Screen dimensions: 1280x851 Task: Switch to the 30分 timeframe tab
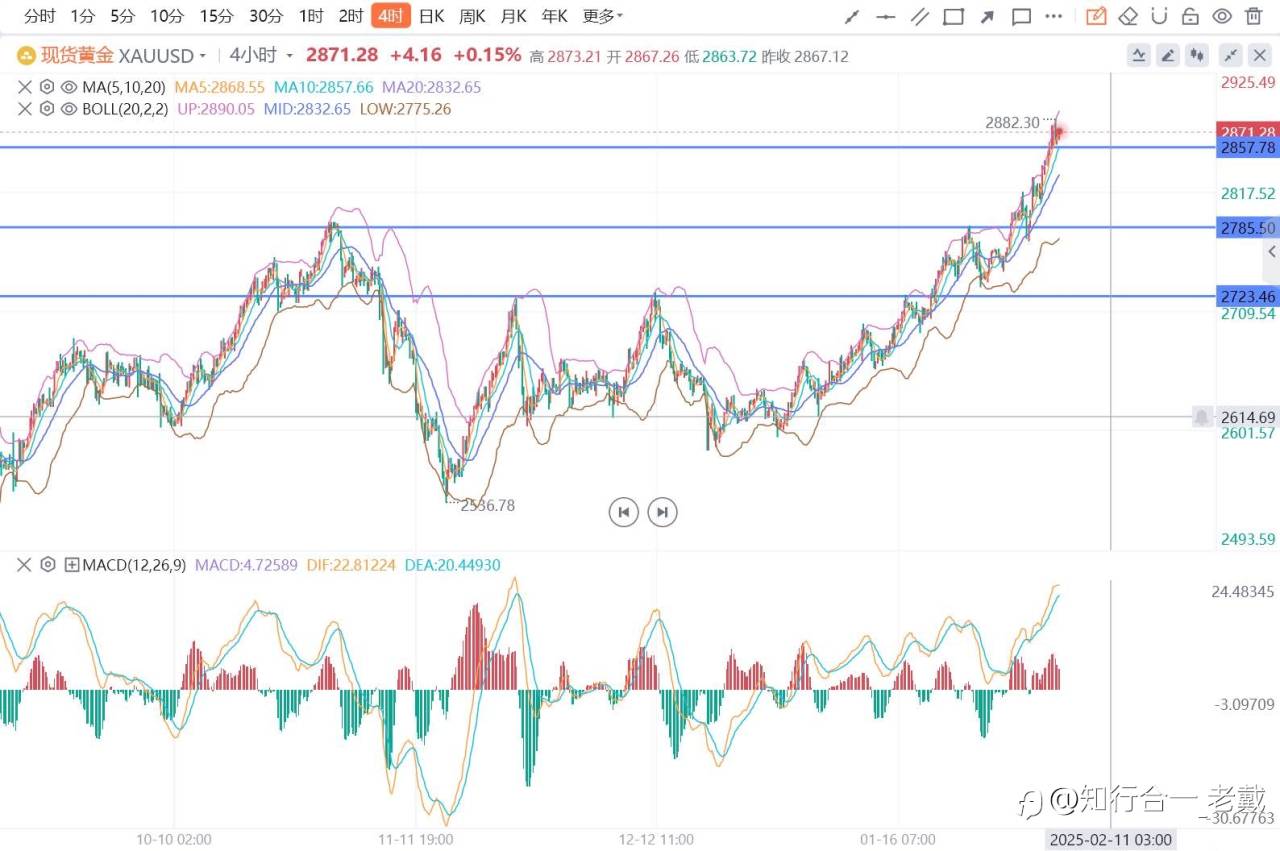click(x=266, y=16)
